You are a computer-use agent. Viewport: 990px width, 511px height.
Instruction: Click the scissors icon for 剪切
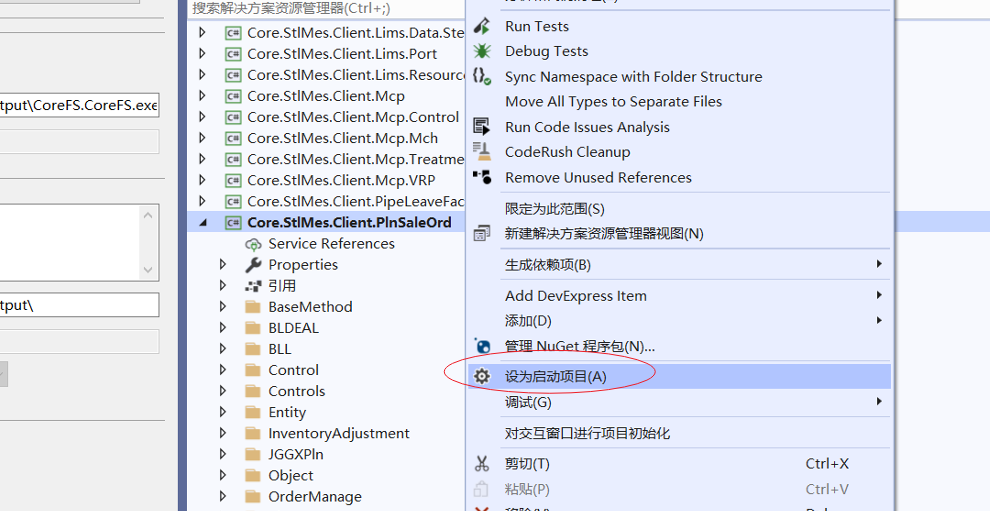tap(482, 463)
